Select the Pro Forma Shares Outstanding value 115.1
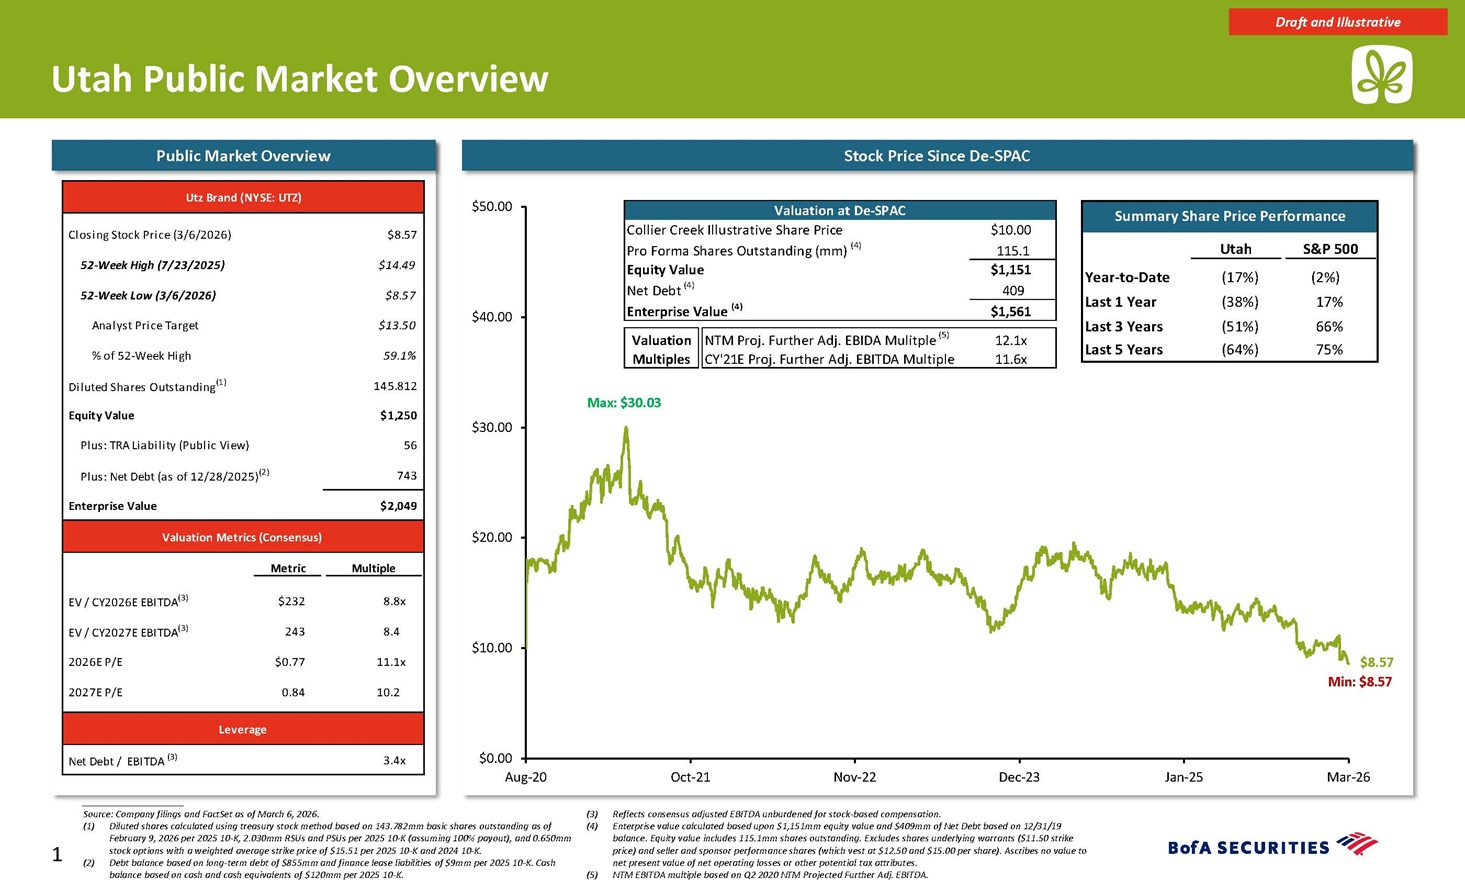 pos(1013,251)
